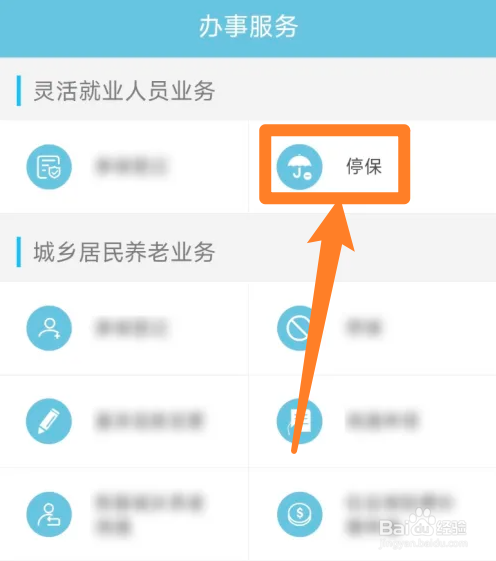Tap the 城乡居民养老业务 section header
Screen dimensions: 496x561
[124, 252]
